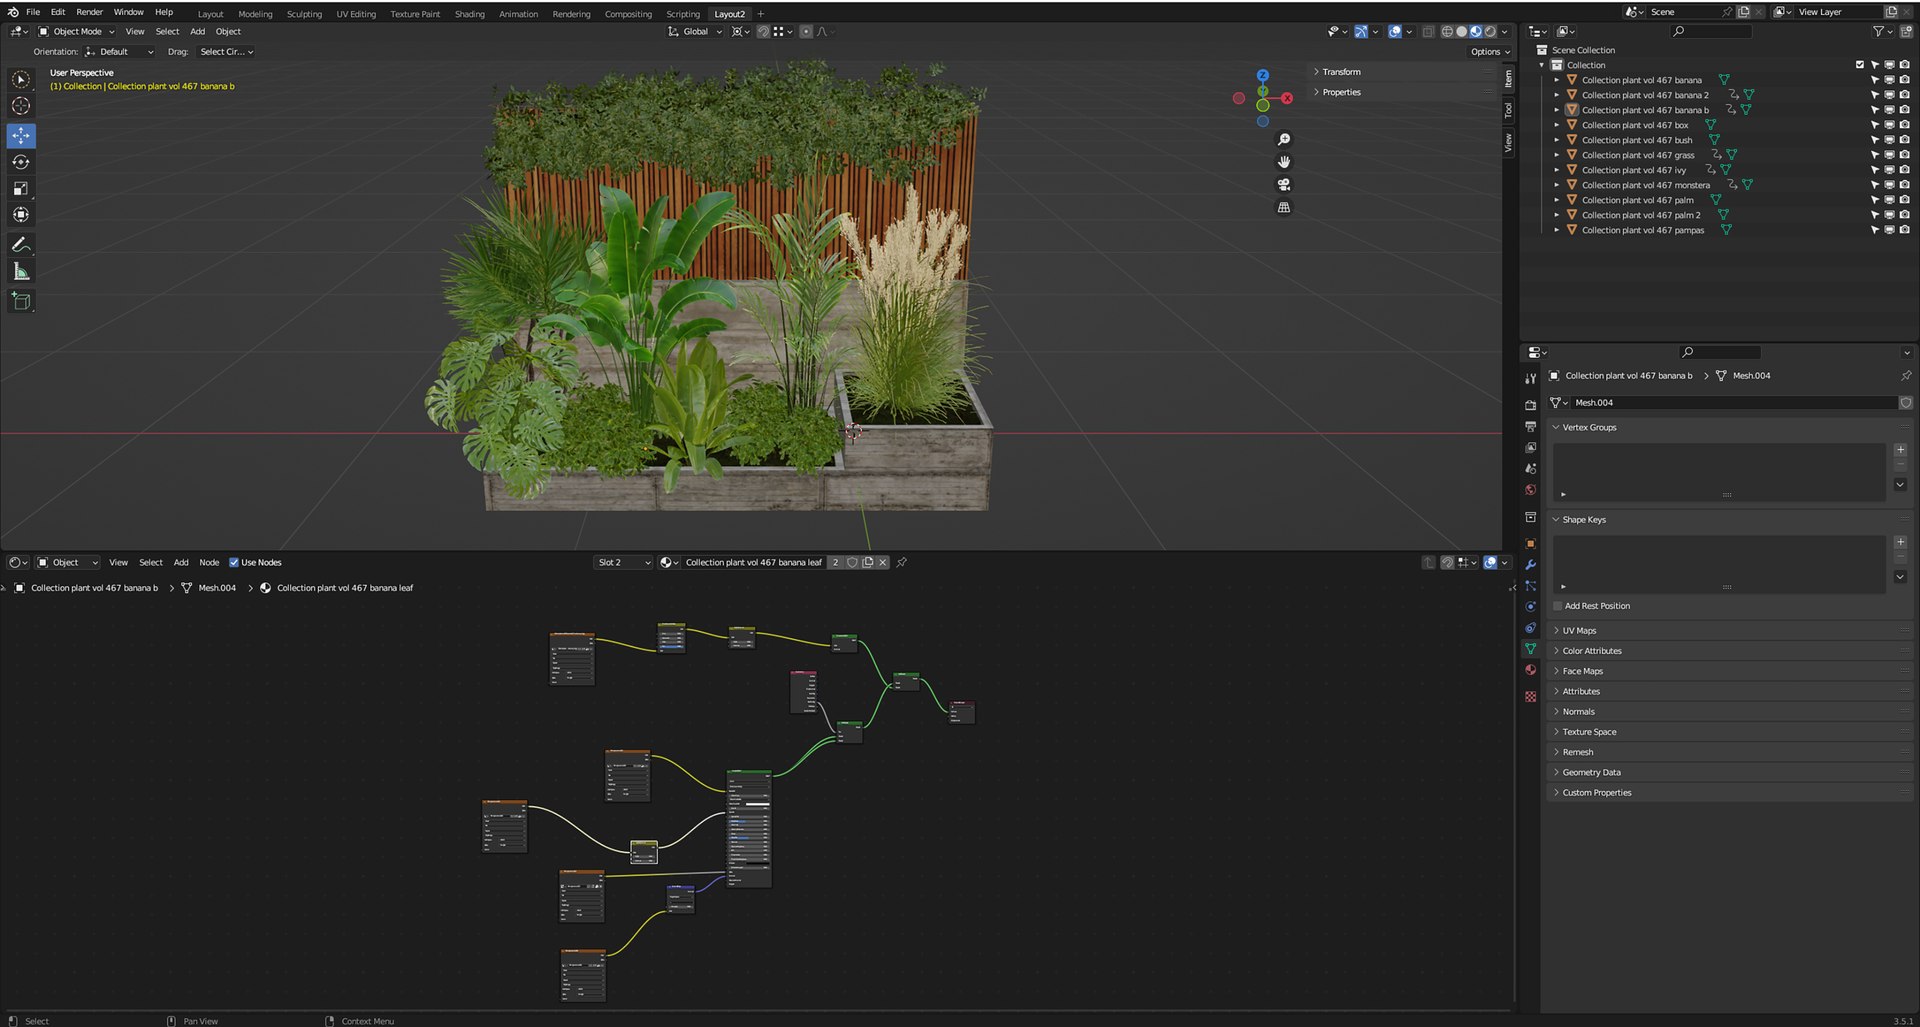Click the Options button in viewport header

1490,52
